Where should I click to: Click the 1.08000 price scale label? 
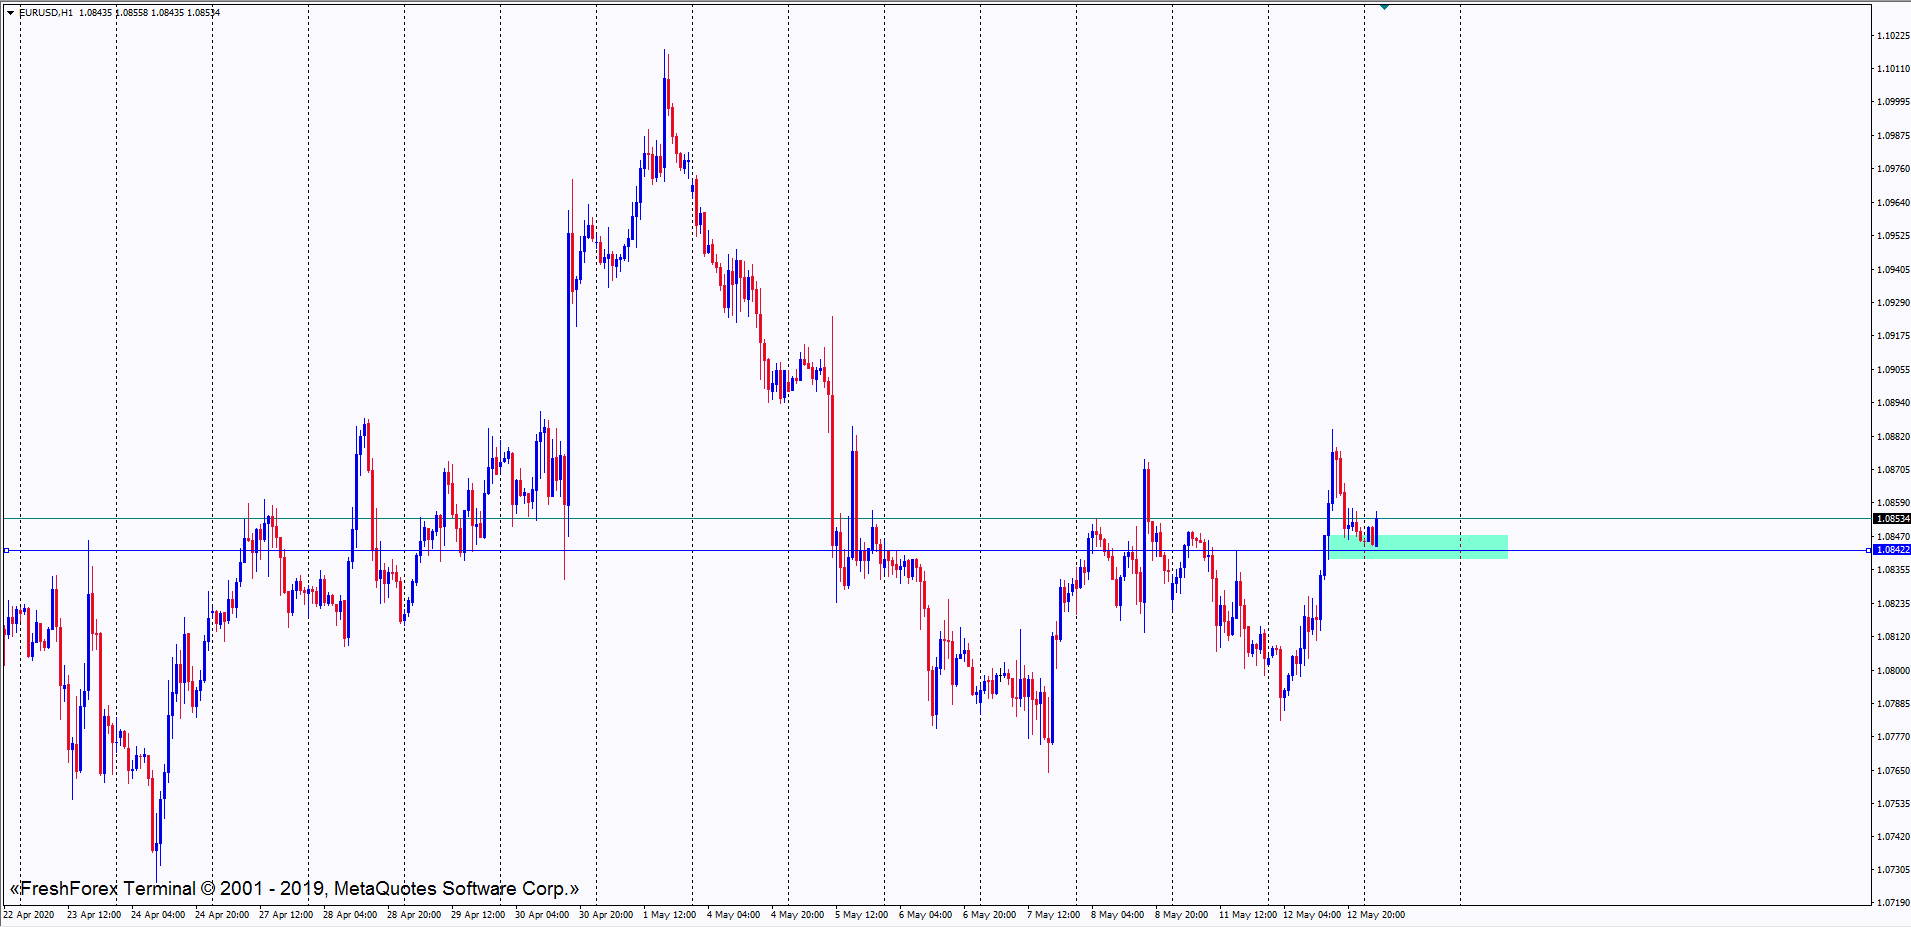click(x=1893, y=670)
